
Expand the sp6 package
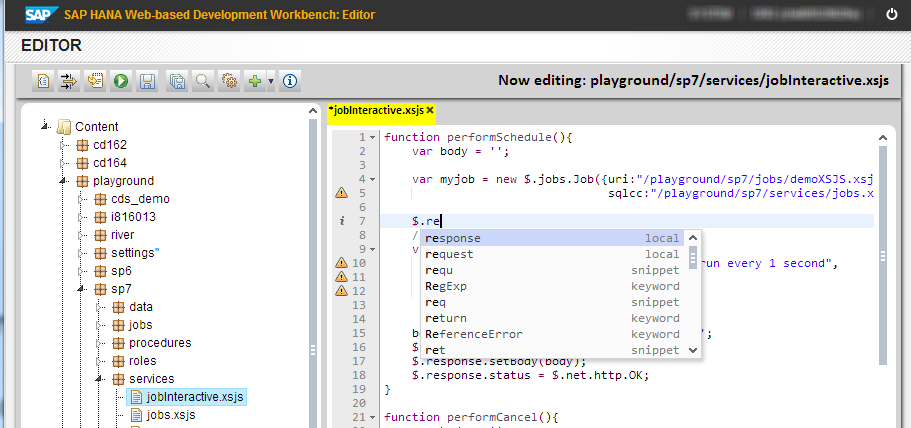(82, 271)
